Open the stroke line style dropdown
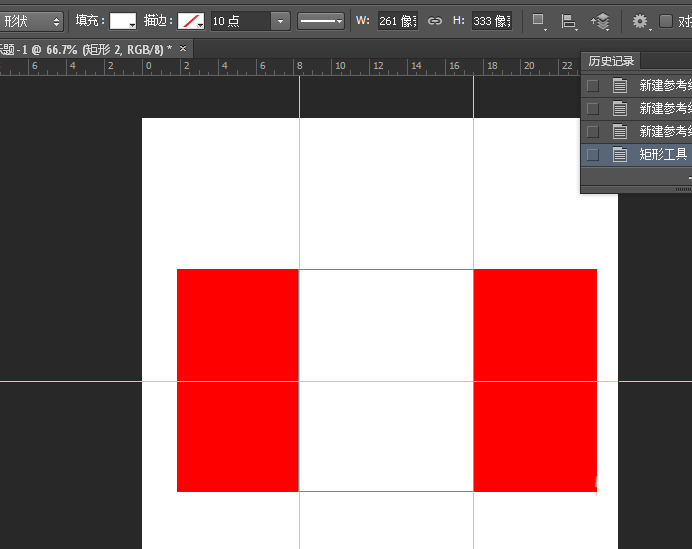Screen dimensions: 692x549 [x=321, y=21]
